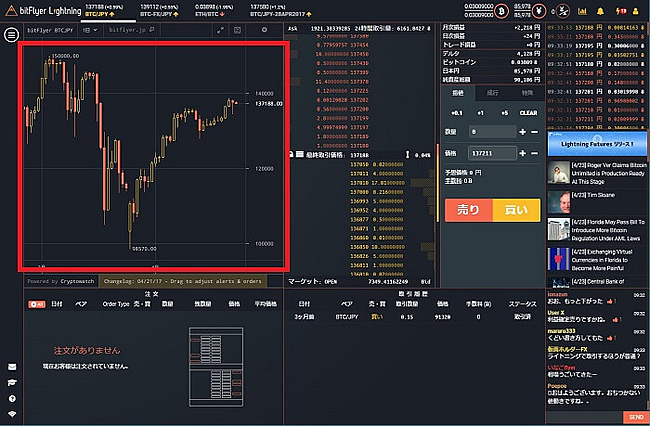The height and width of the screenshot is (426, 650).
Task: Click the bitFlyer Lightning logo
Action: 43,11
